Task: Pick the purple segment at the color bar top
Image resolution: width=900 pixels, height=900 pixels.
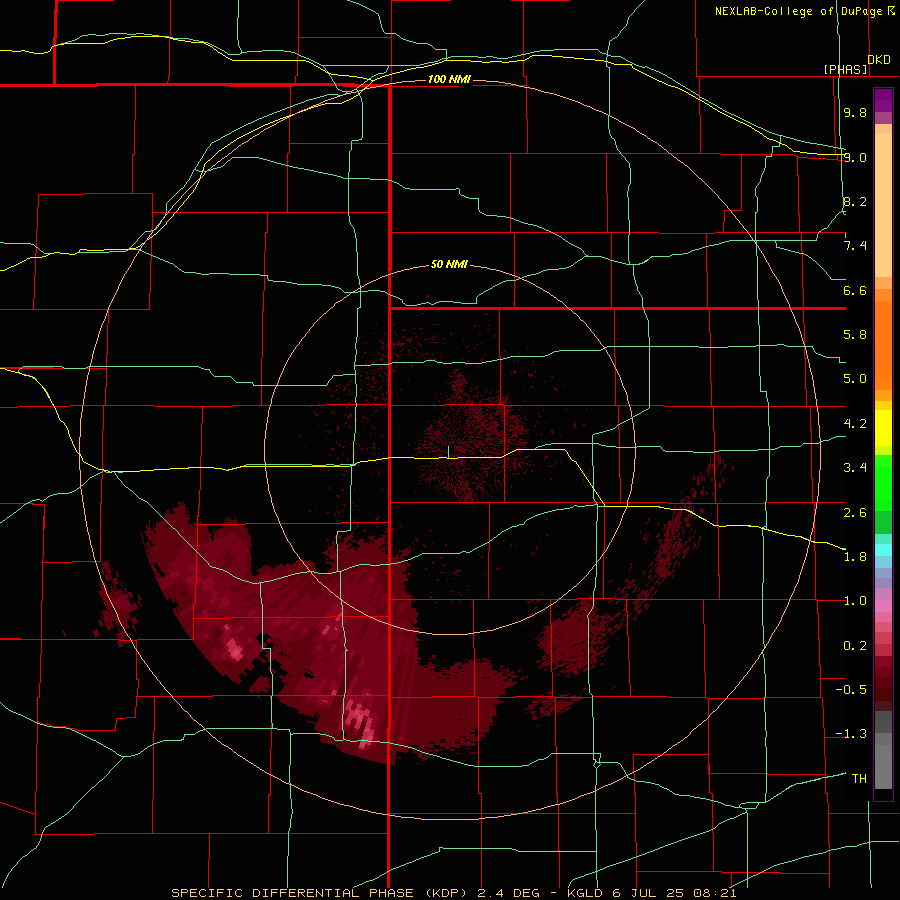Action: 883,100
